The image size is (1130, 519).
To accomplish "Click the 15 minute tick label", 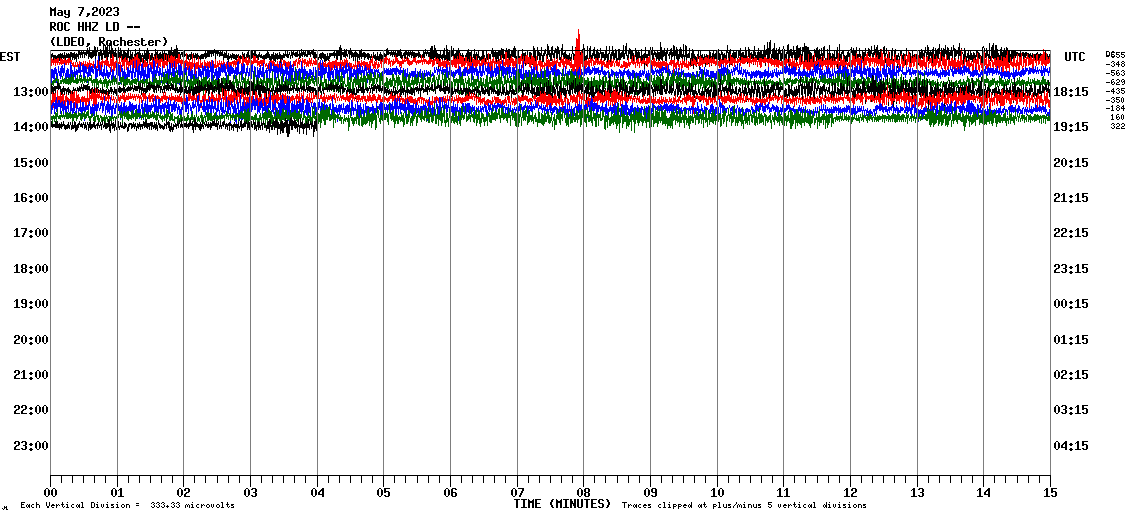I will click(1049, 492).
